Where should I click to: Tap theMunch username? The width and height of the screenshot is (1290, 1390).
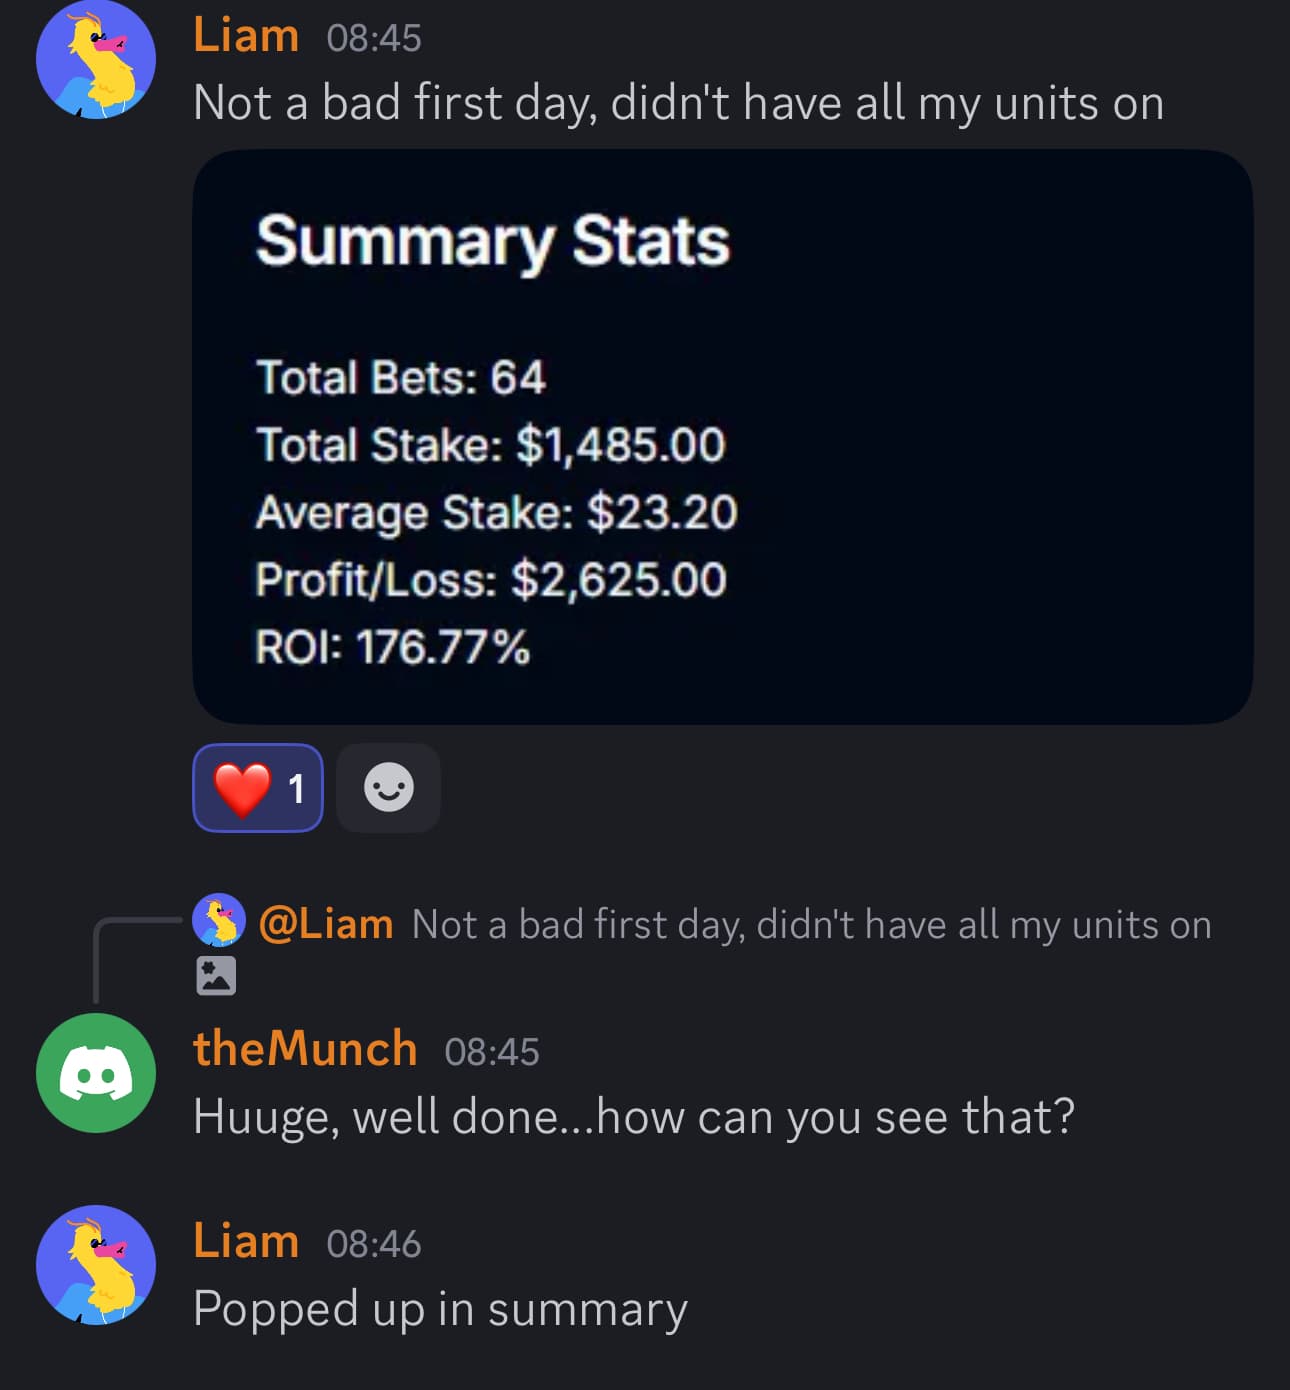(305, 1049)
